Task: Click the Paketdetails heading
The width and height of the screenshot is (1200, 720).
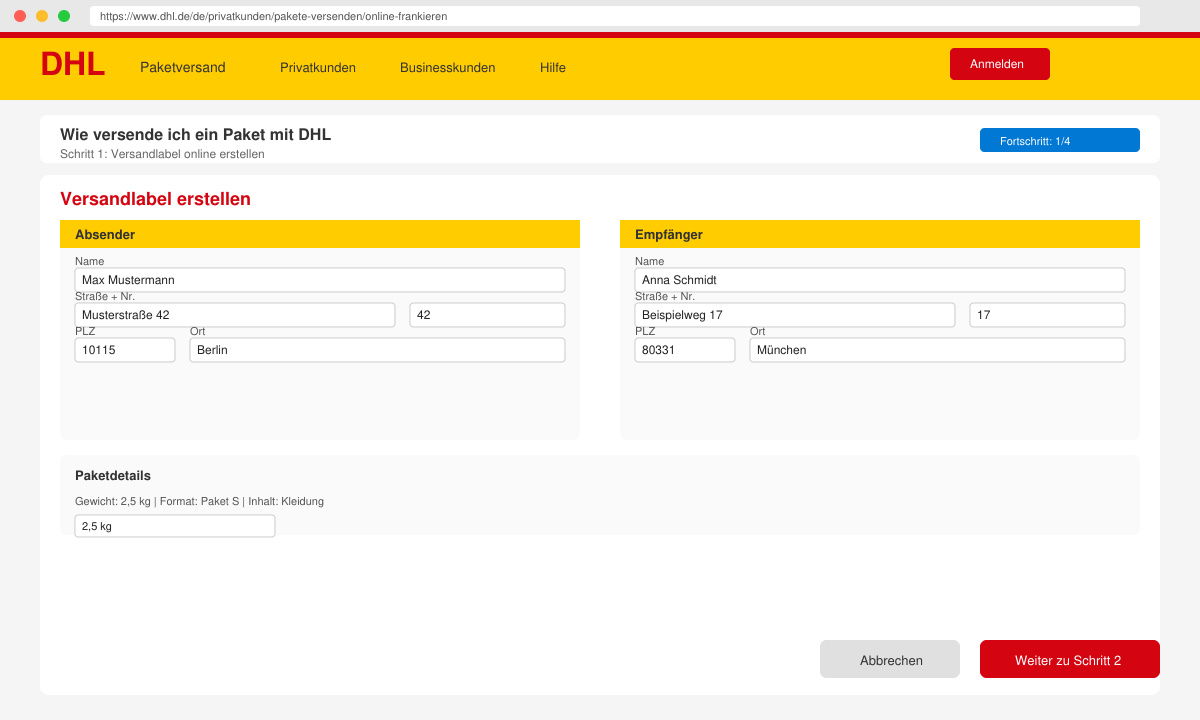Action: click(113, 476)
